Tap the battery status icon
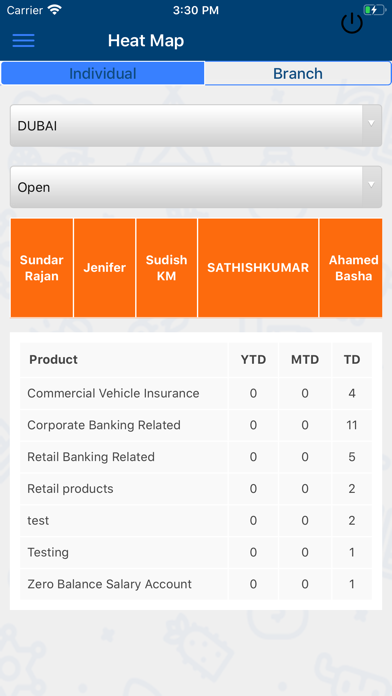Image resolution: width=392 pixels, height=696 pixels. coord(374,10)
